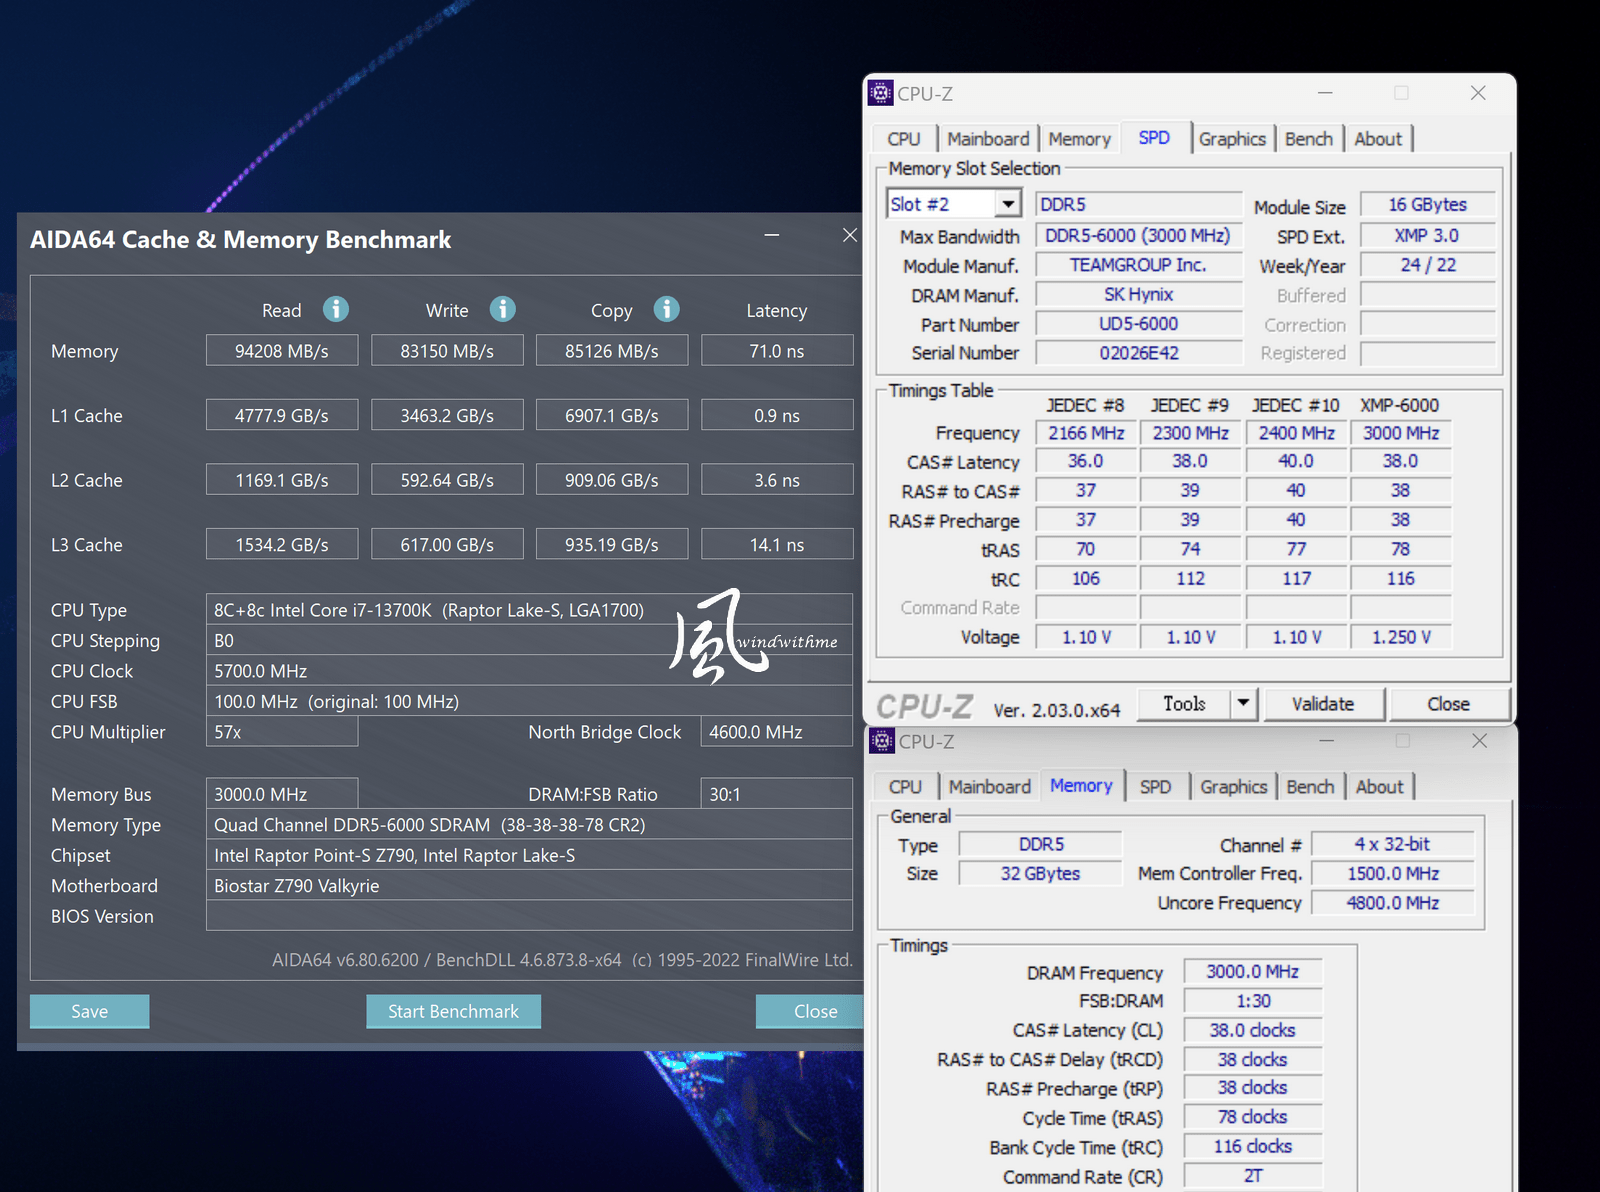Image resolution: width=1600 pixels, height=1192 pixels.
Task: Click the Save button in AIDA64
Action: [x=89, y=1011]
